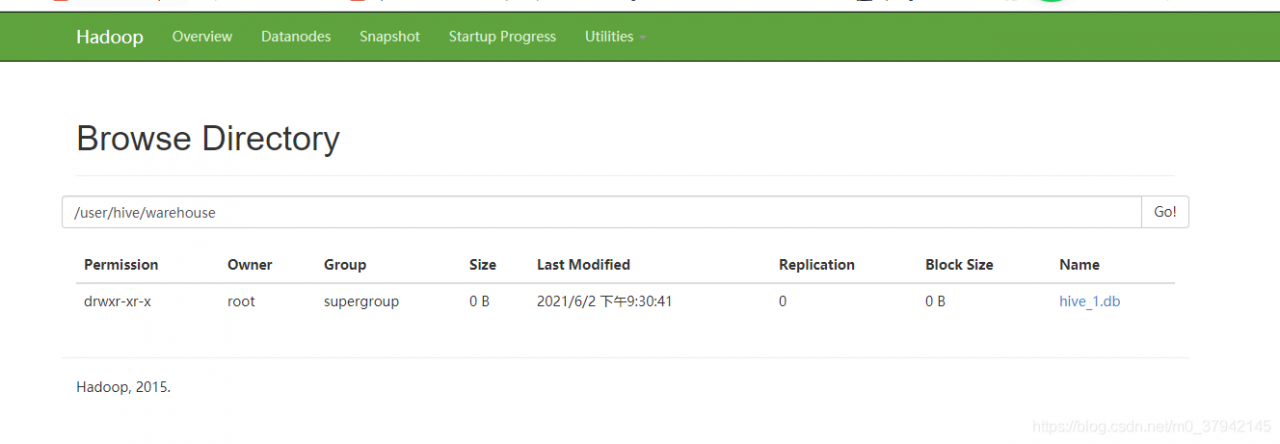Click the Size column header

coord(482,265)
